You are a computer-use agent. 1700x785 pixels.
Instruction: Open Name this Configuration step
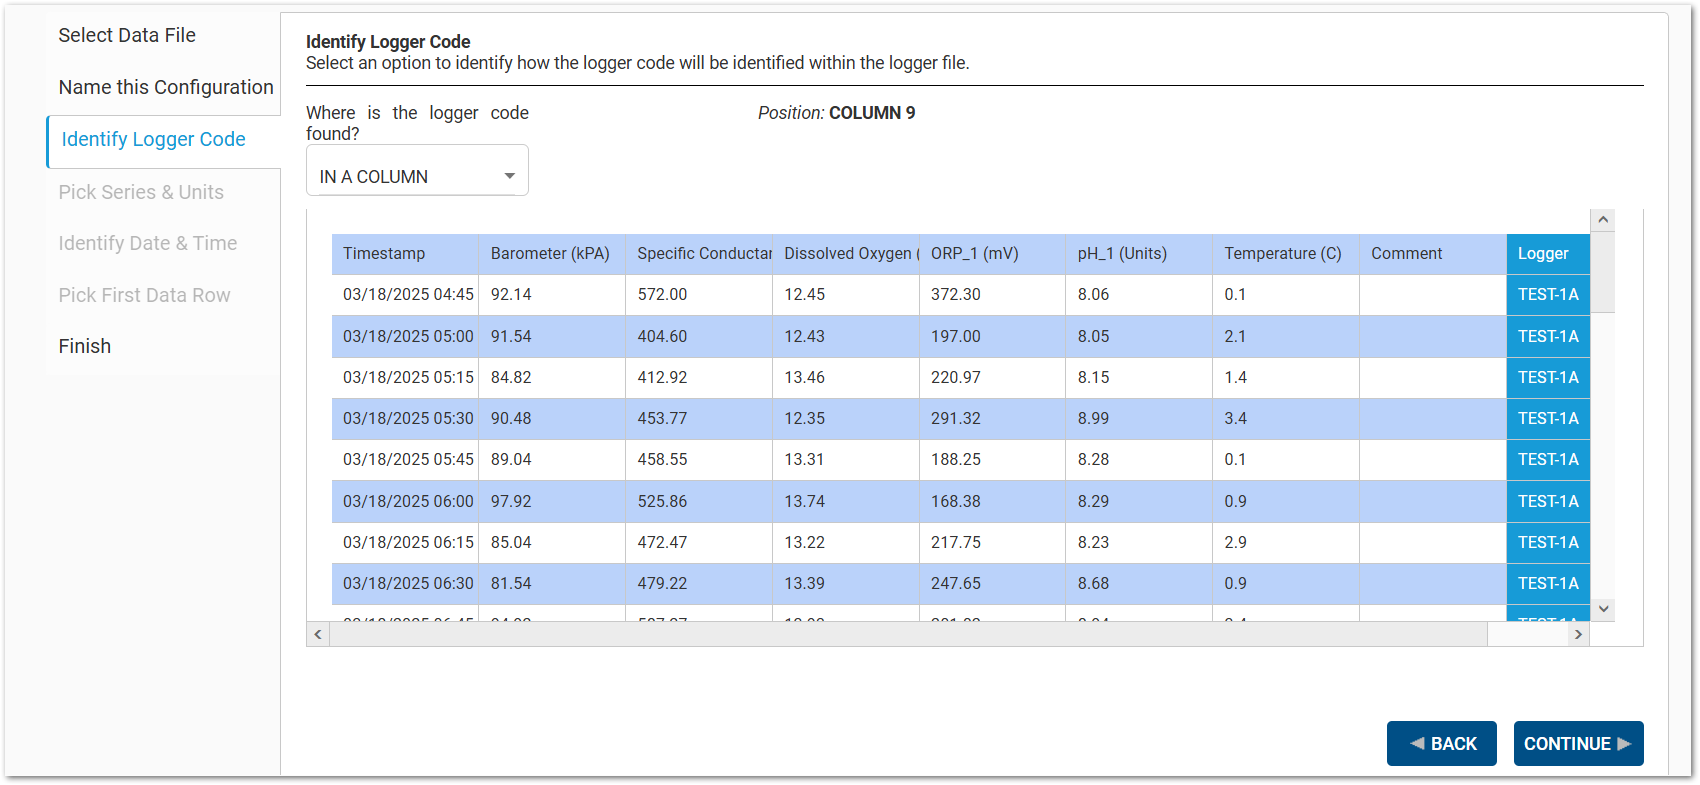point(166,87)
